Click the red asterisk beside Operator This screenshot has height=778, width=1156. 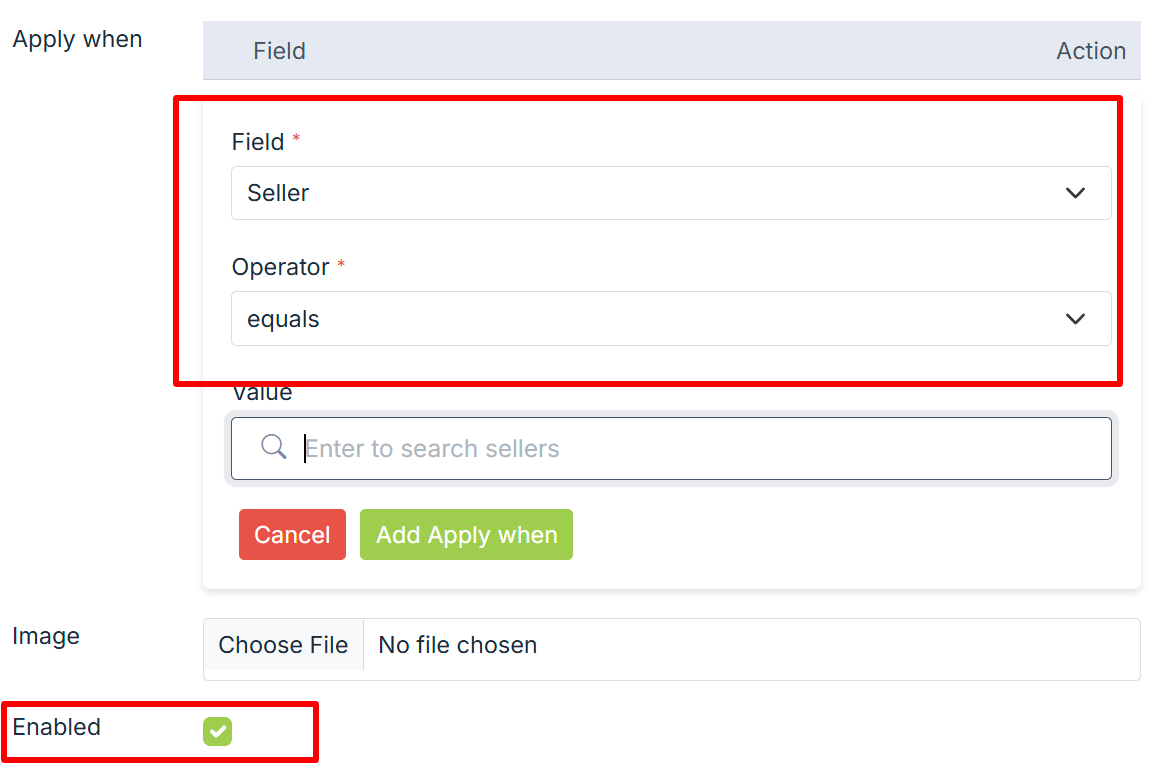click(x=341, y=265)
